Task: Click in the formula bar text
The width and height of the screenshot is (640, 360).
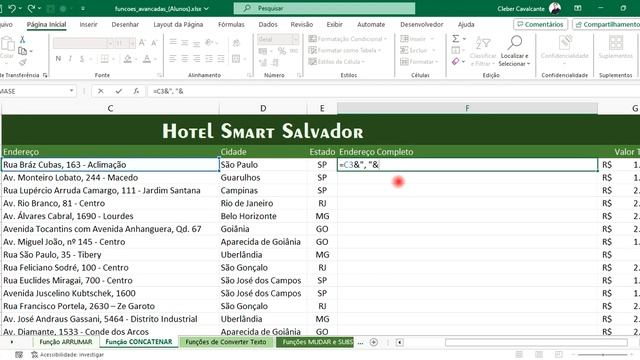Action: pyautogui.click(x=168, y=91)
